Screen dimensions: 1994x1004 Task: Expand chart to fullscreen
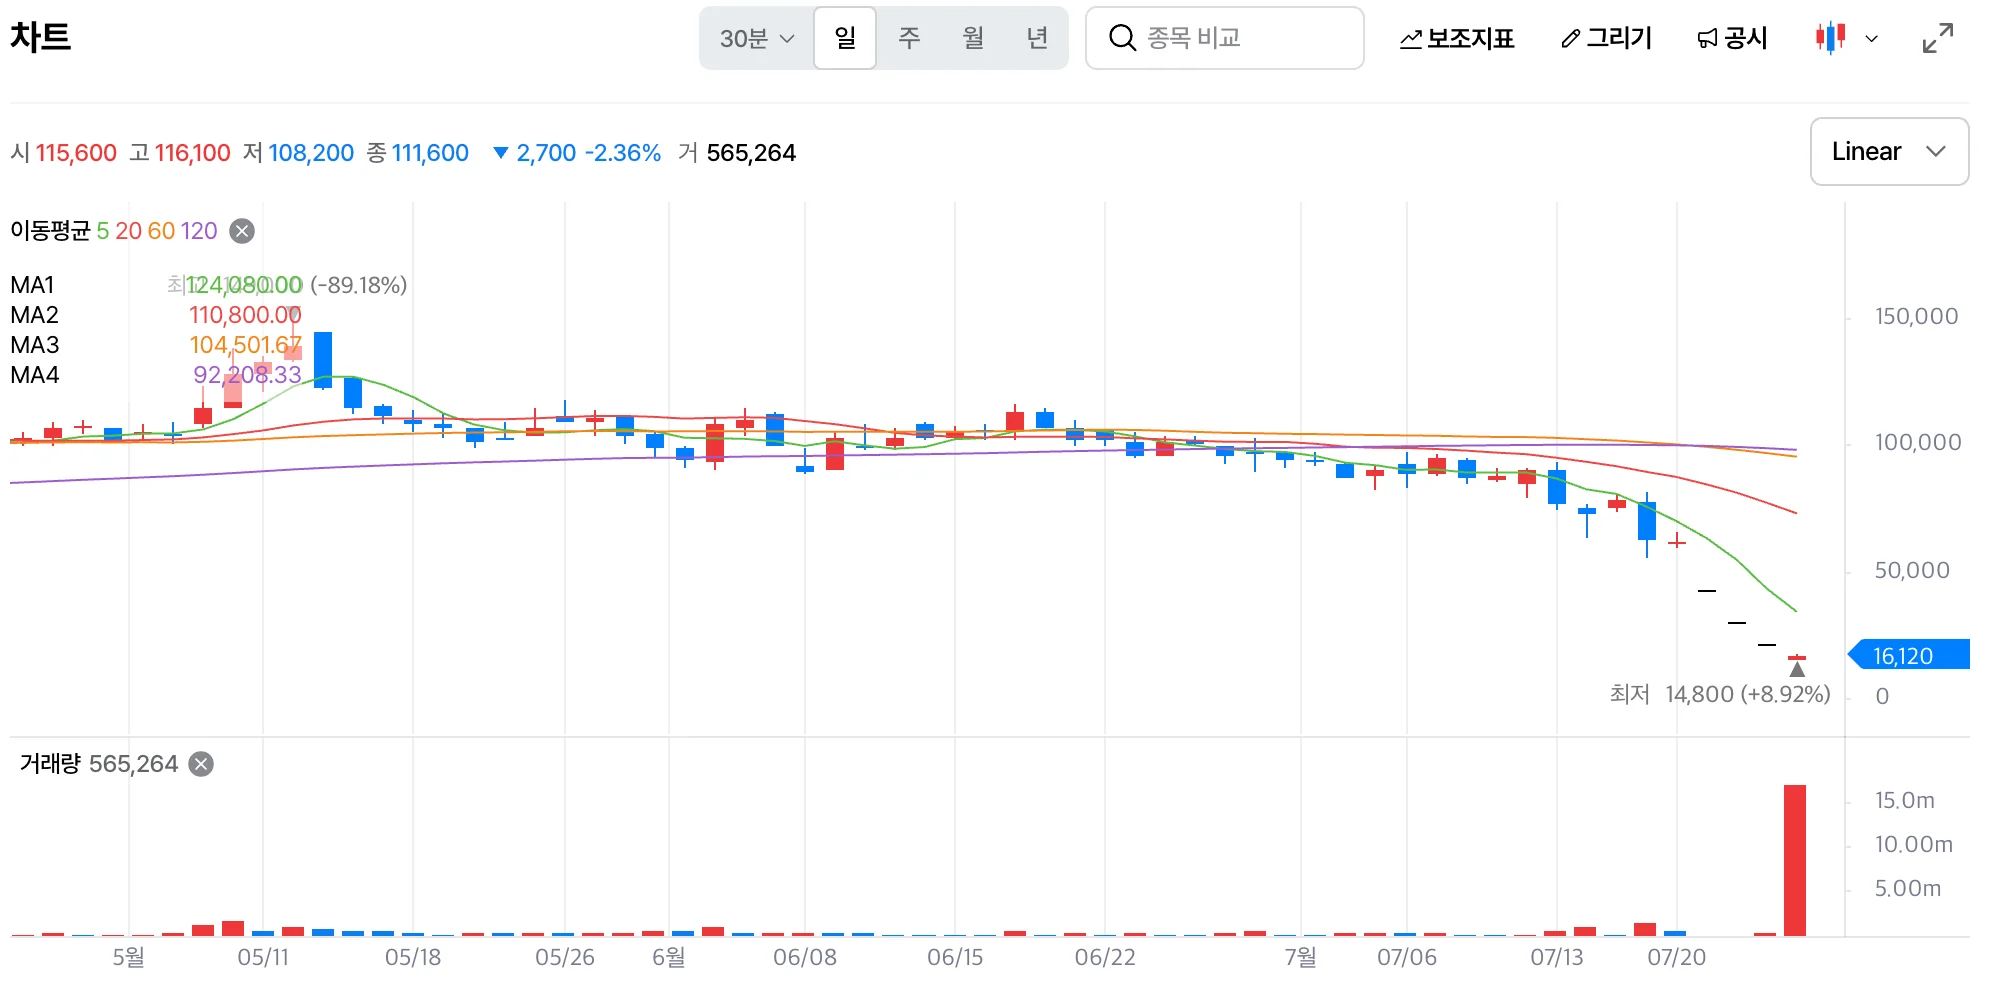pos(1938,38)
